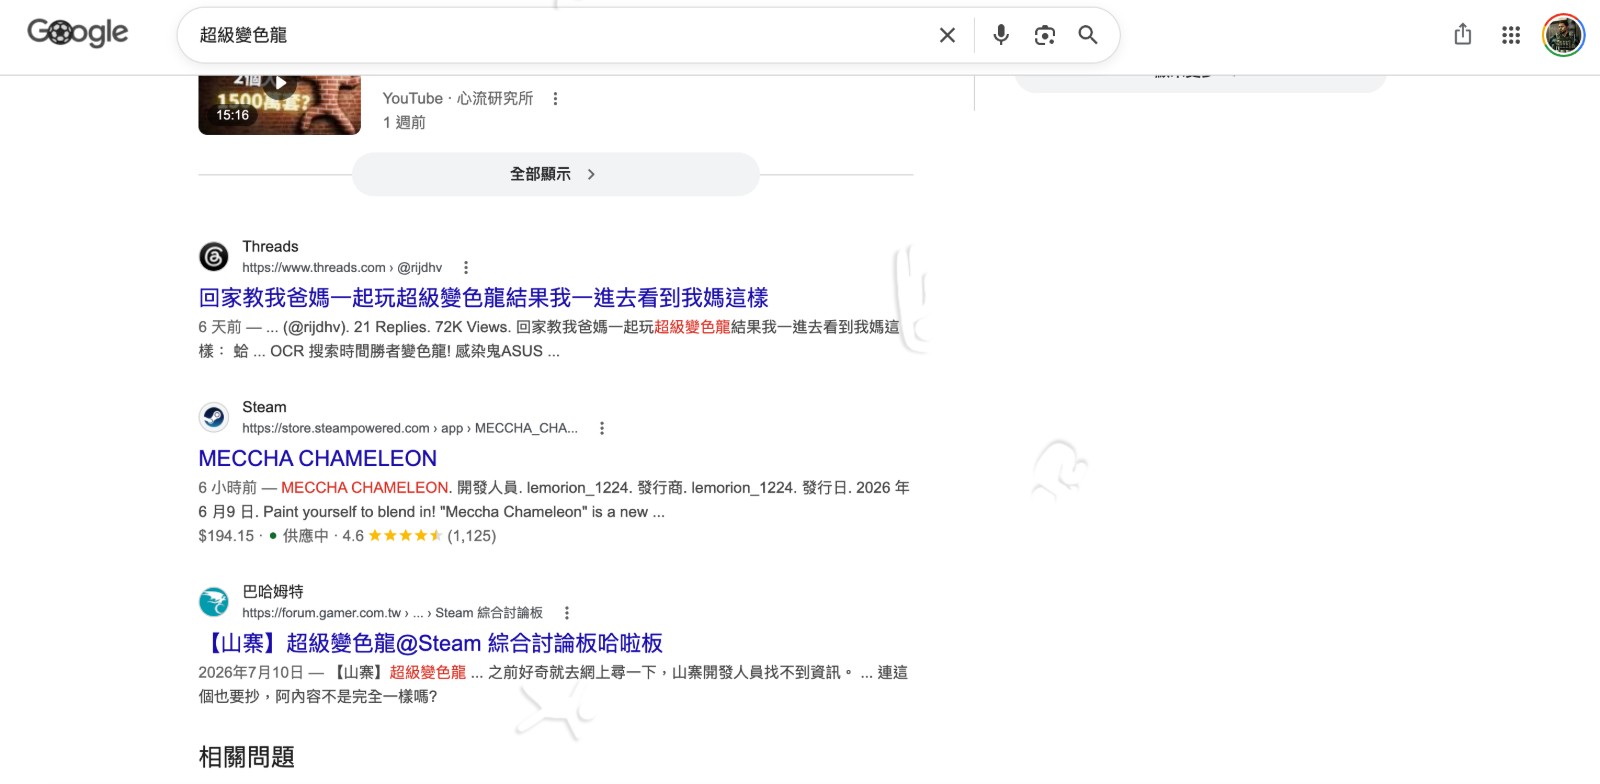Click the 巴哈姆特 site favicon
Viewport: 1600px width, 784px height.
[x=214, y=602]
